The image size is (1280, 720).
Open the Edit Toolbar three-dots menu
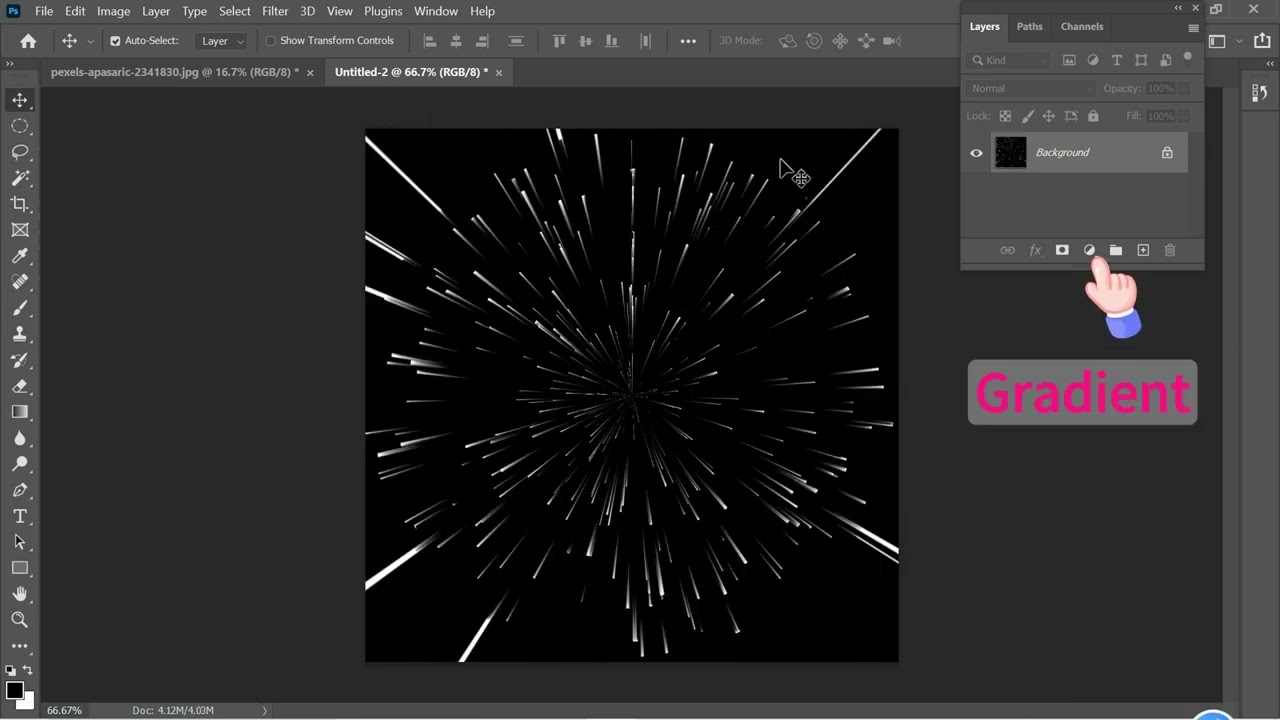(x=20, y=646)
